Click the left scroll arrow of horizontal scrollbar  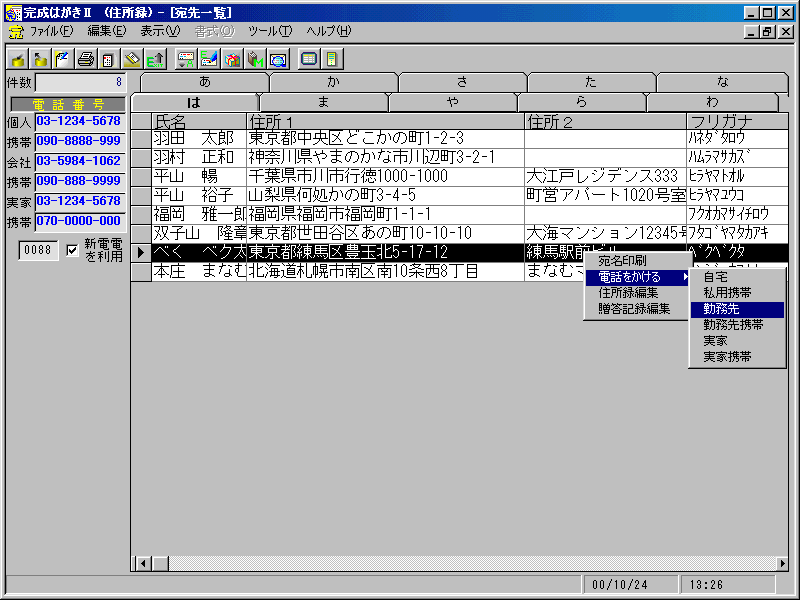pyautogui.click(x=143, y=563)
